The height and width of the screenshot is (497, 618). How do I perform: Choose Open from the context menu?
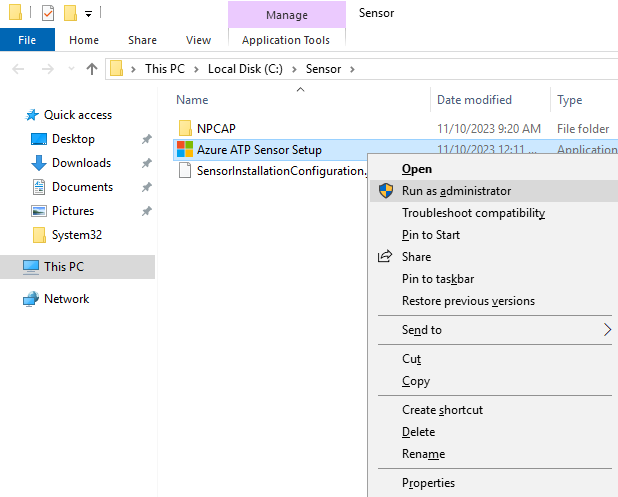[x=417, y=169]
